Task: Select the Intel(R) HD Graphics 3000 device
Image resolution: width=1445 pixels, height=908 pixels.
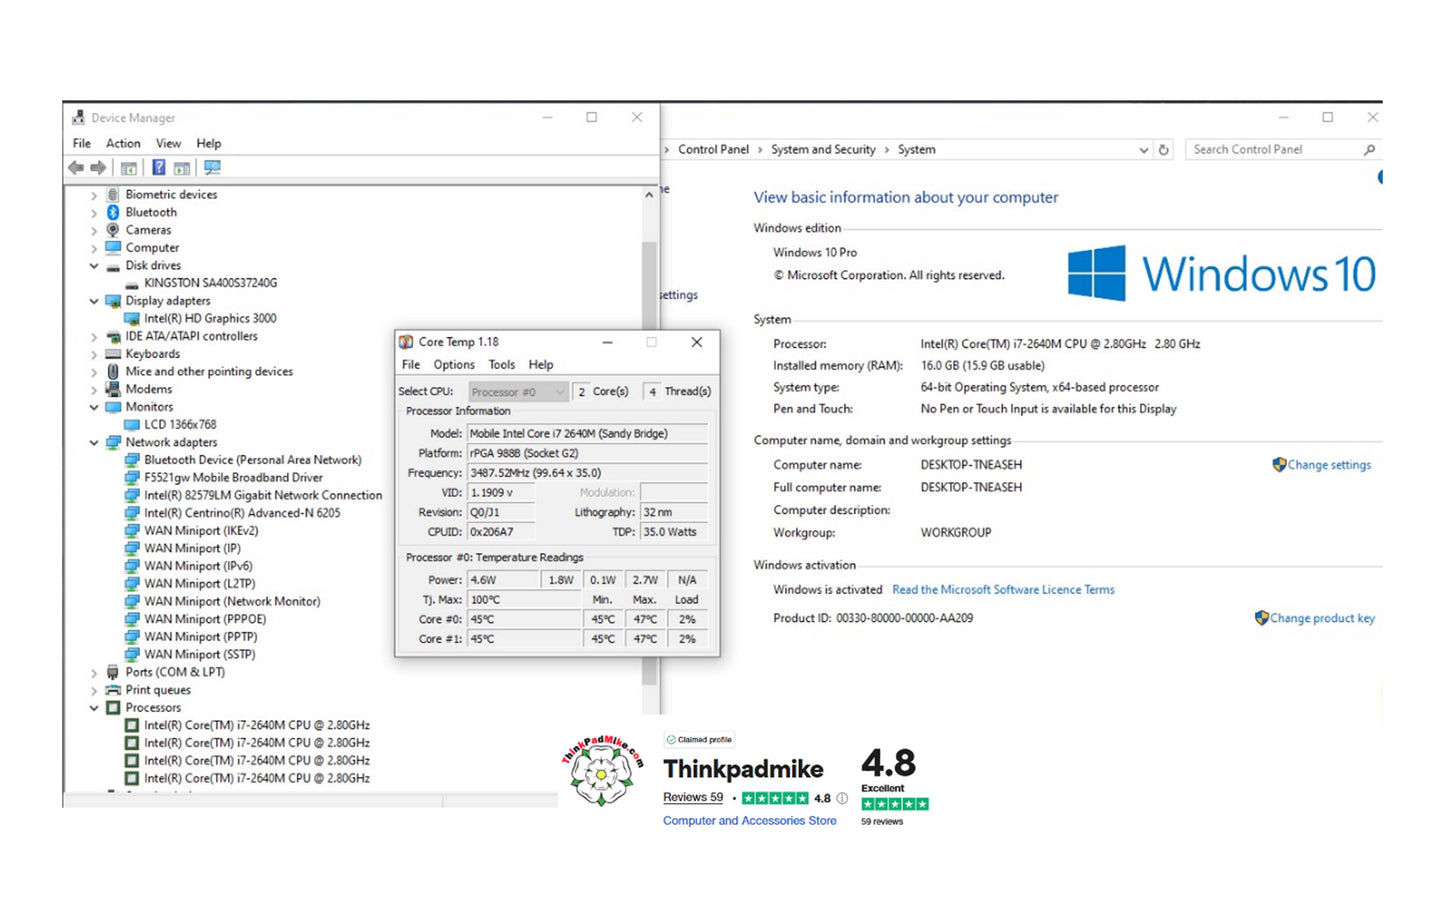Action: [x=210, y=318]
